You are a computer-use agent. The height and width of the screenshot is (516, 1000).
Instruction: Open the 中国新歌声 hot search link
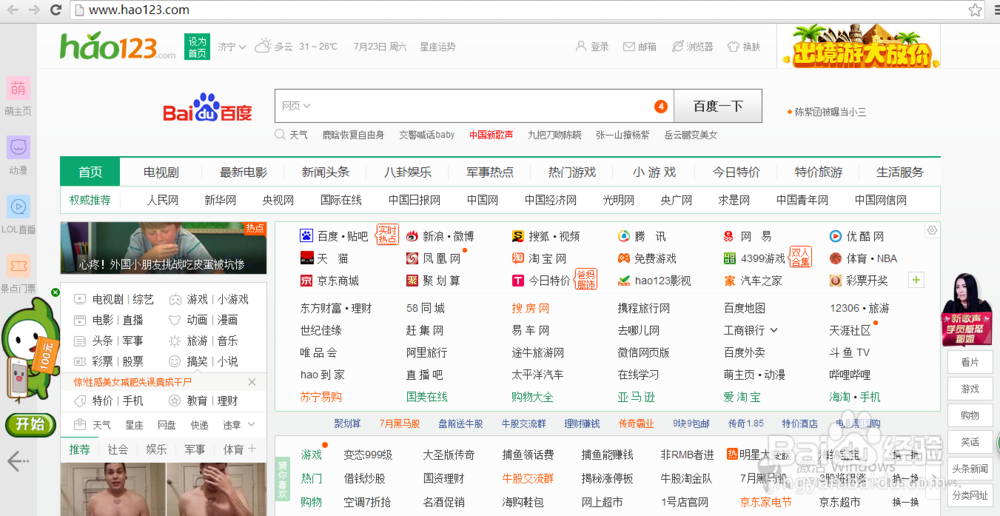click(491, 135)
